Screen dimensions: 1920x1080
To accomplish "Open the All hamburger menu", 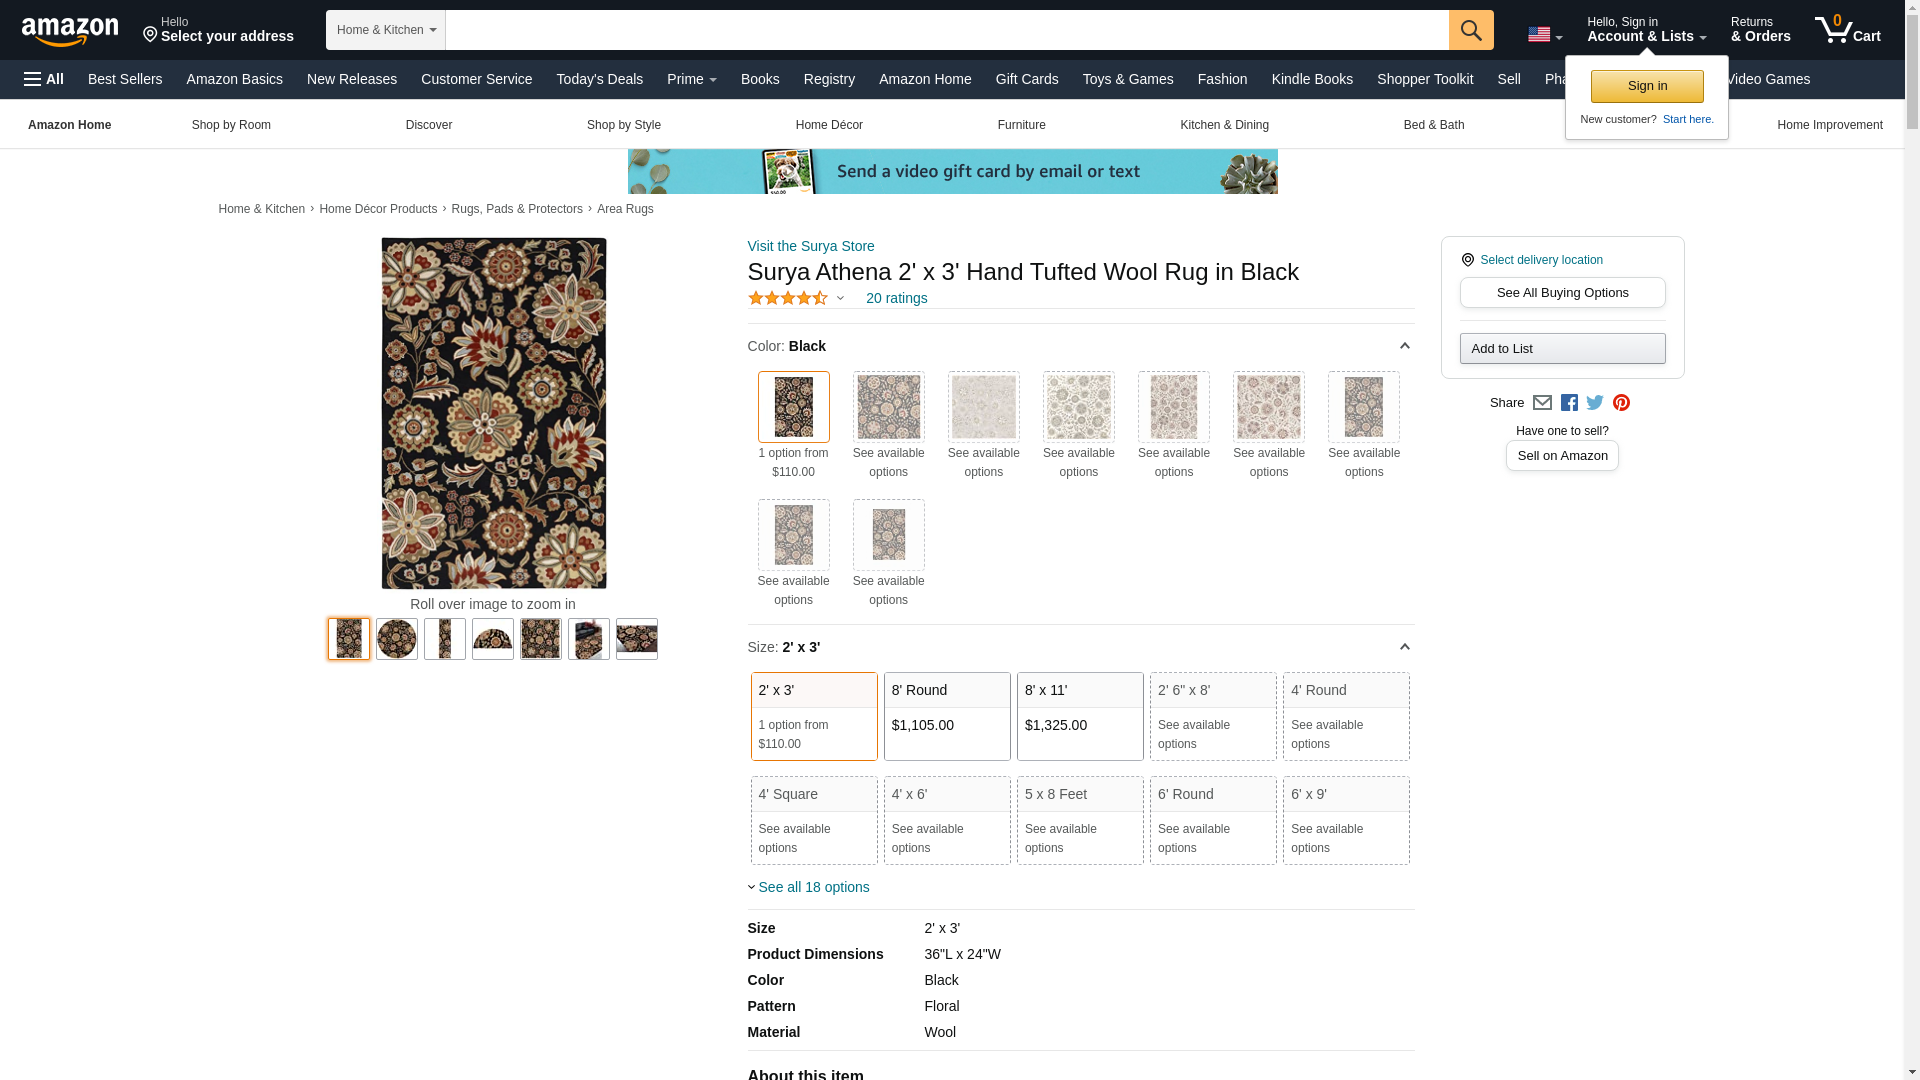I will pyautogui.click(x=44, y=79).
